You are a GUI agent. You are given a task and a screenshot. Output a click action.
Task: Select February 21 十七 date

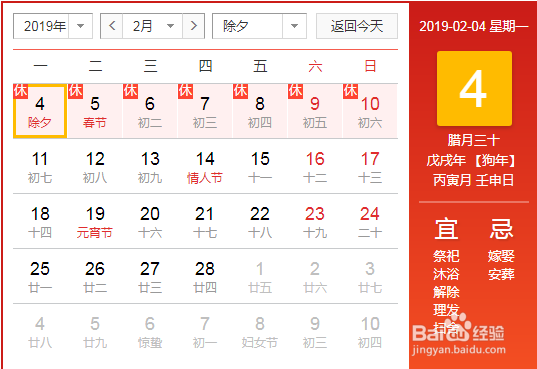coord(205,221)
